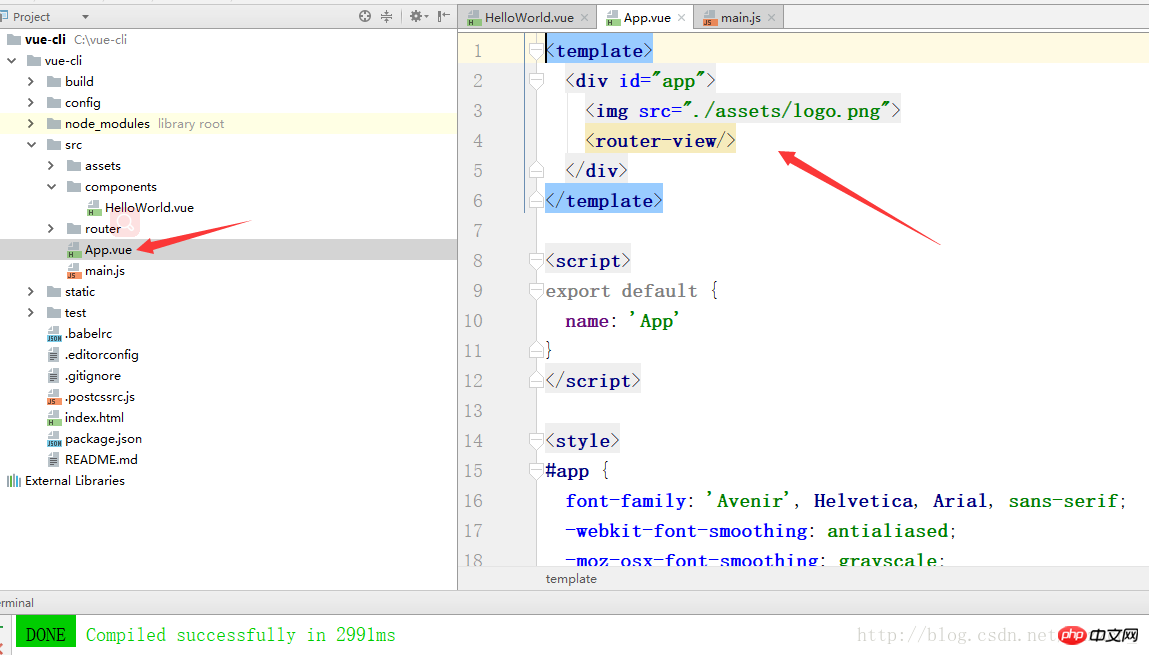Image resolution: width=1149 pixels, height=655 pixels.
Task: Select the .editorconfig file
Action: pyautogui.click(x=102, y=355)
